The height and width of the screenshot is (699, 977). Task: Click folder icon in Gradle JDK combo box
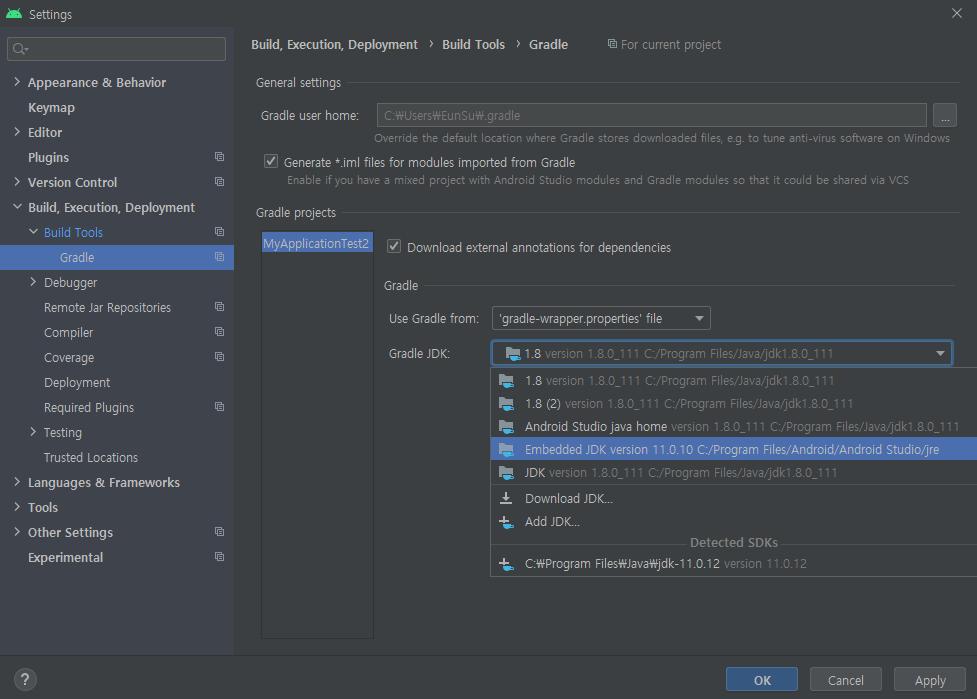coord(513,354)
